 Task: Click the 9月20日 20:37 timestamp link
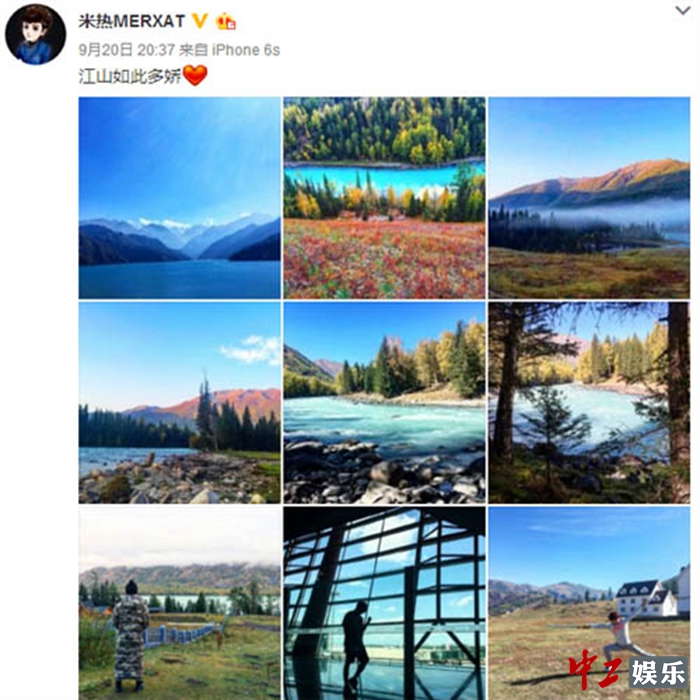127,50
